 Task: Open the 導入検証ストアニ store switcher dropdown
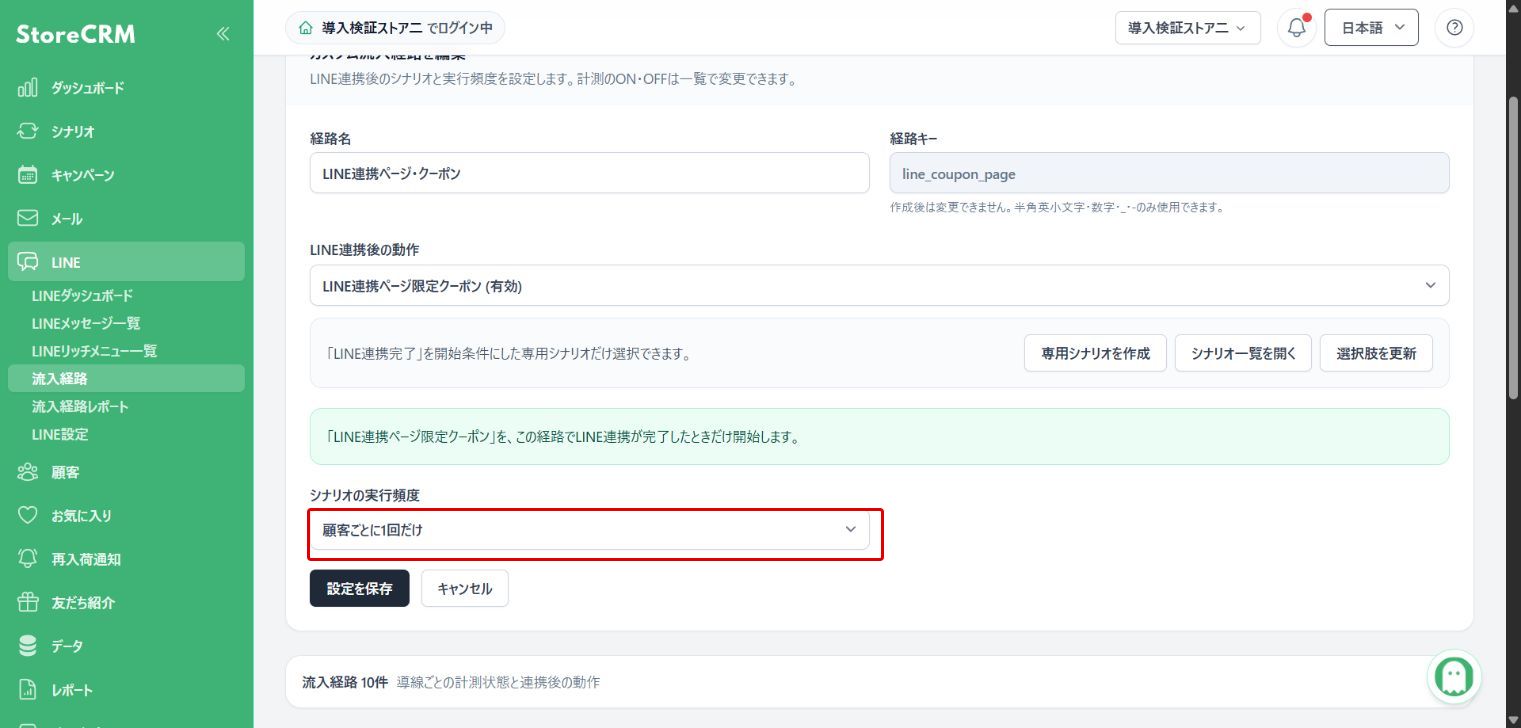click(x=1188, y=28)
